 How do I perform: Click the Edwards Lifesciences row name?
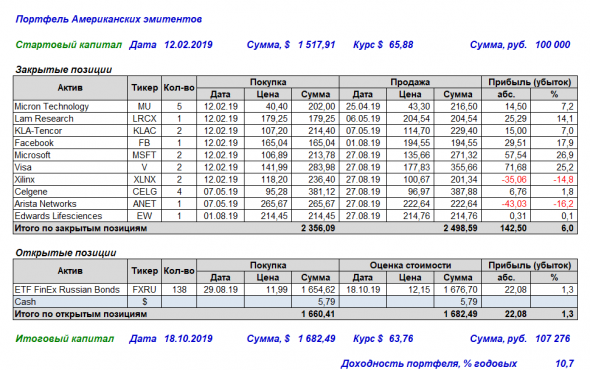point(58,216)
